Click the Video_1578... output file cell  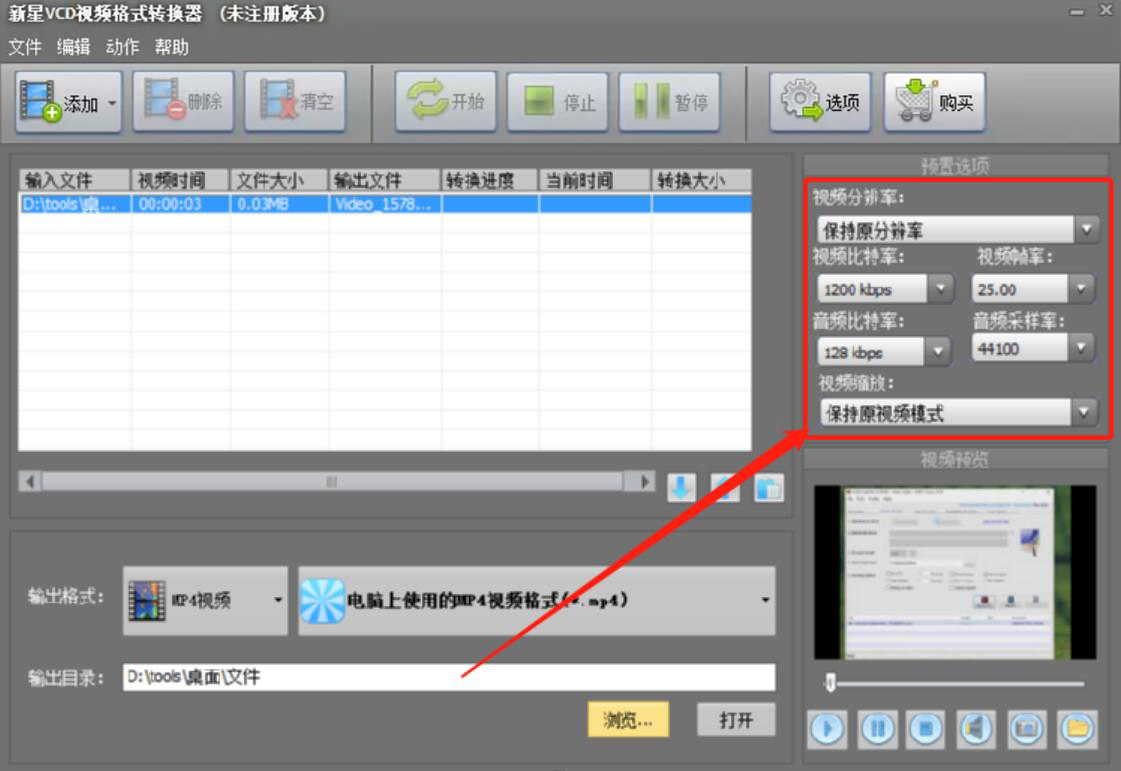coord(385,204)
